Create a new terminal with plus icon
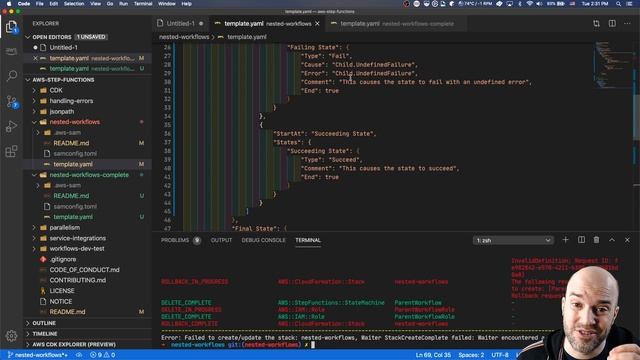The height and width of the screenshot is (360, 640). pyautogui.click(x=565, y=240)
